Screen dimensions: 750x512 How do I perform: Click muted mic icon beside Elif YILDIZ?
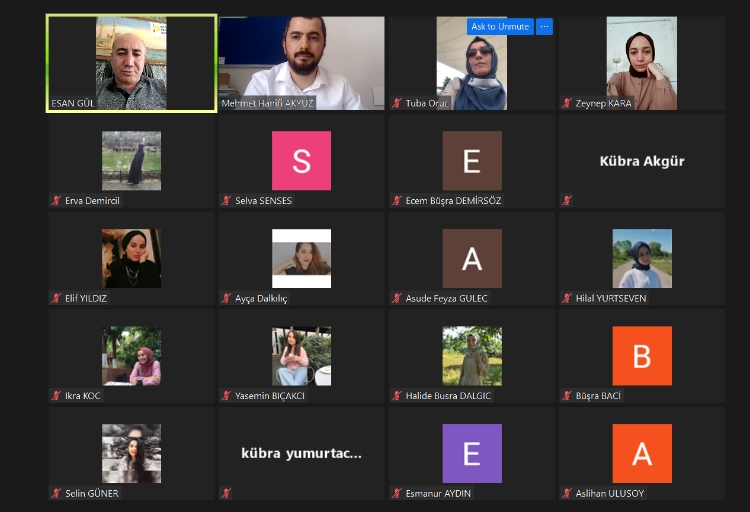tap(56, 298)
